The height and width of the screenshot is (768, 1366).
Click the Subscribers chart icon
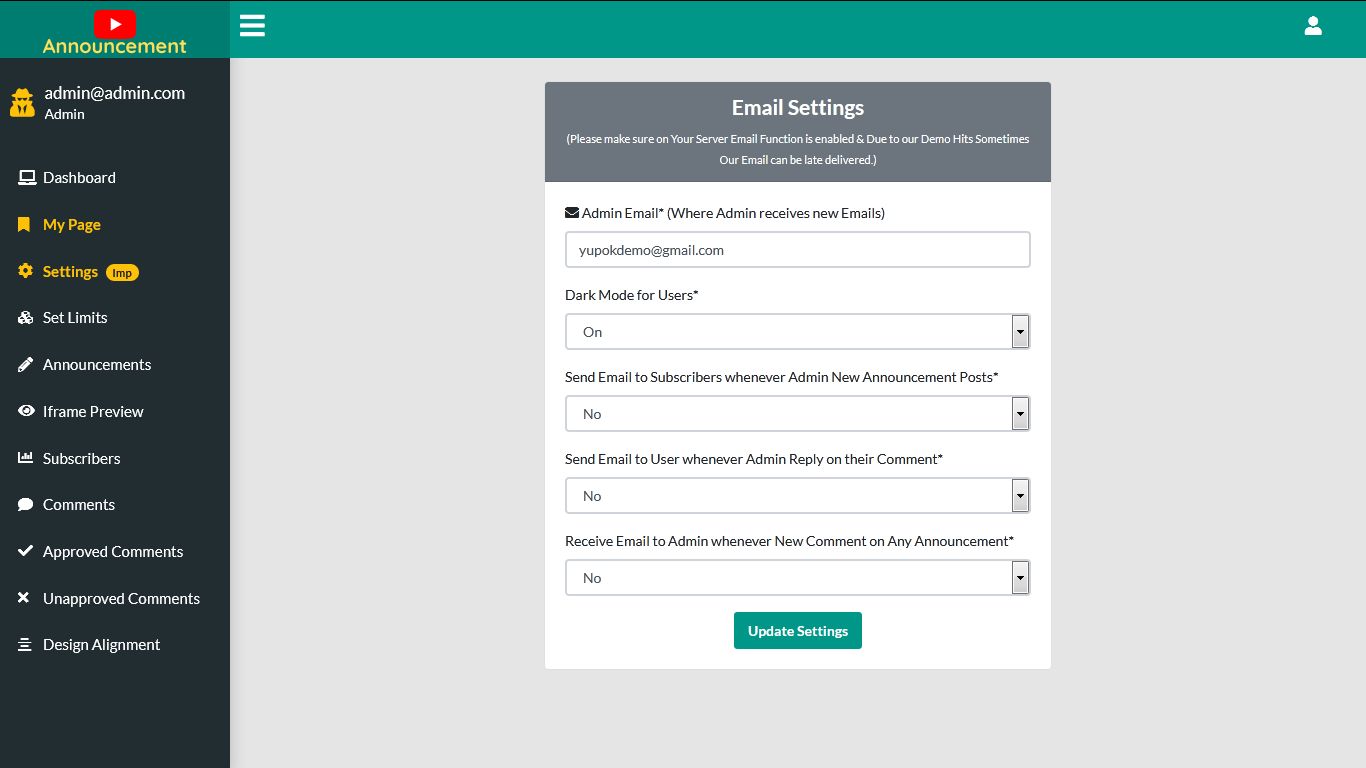[25, 458]
